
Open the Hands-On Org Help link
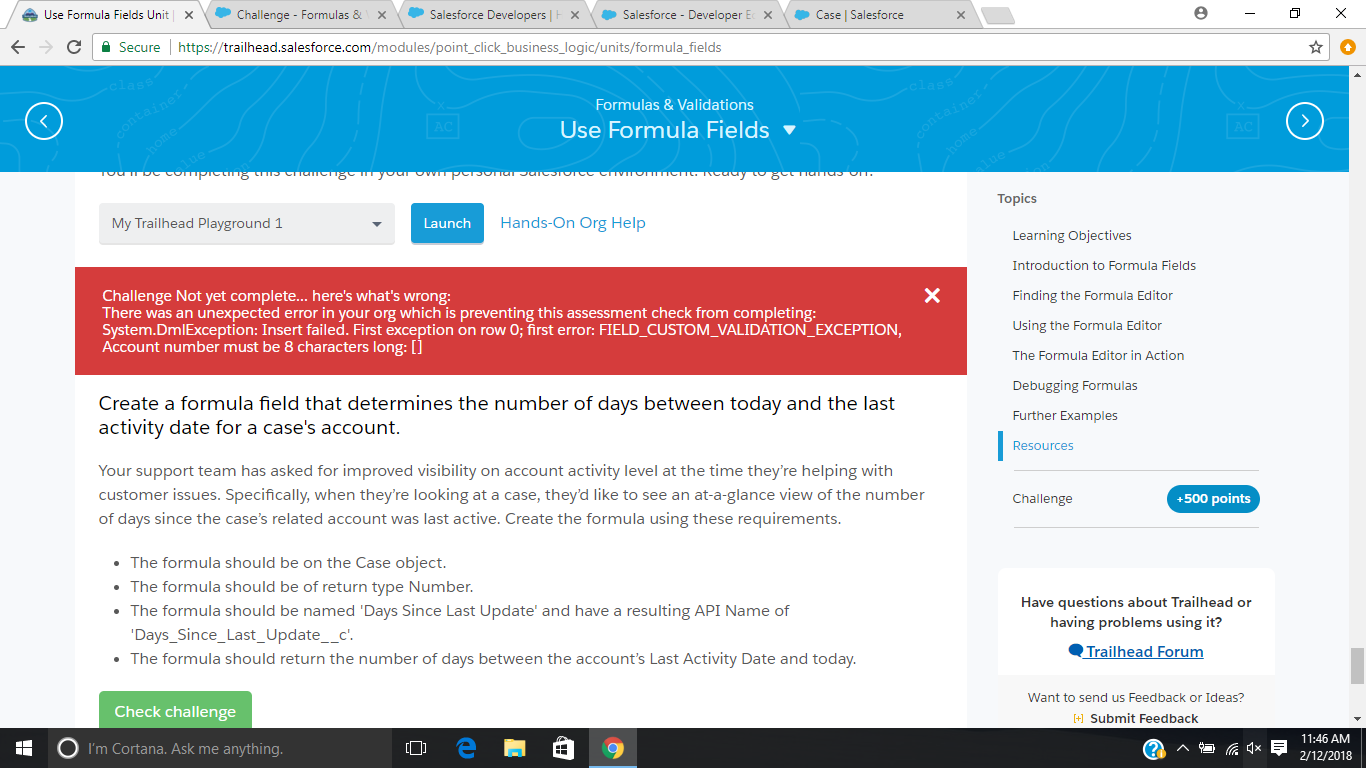coord(573,223)
